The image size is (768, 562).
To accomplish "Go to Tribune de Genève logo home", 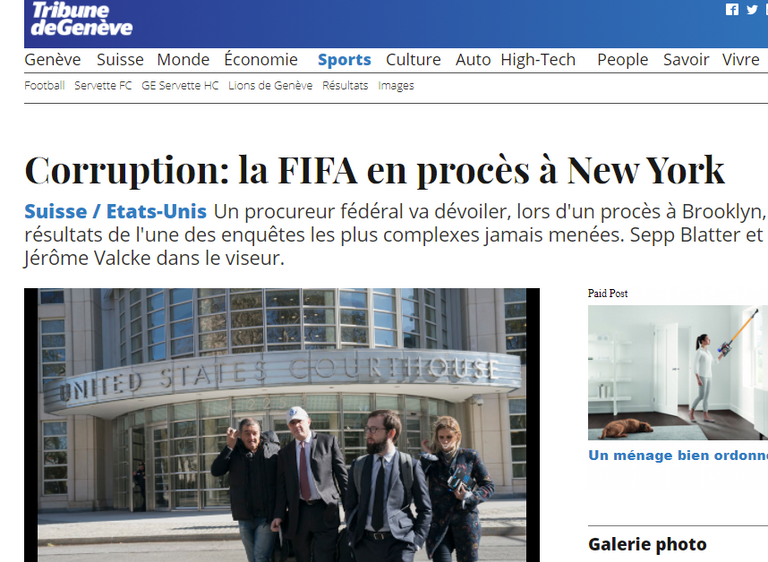I will coord(81,19).
